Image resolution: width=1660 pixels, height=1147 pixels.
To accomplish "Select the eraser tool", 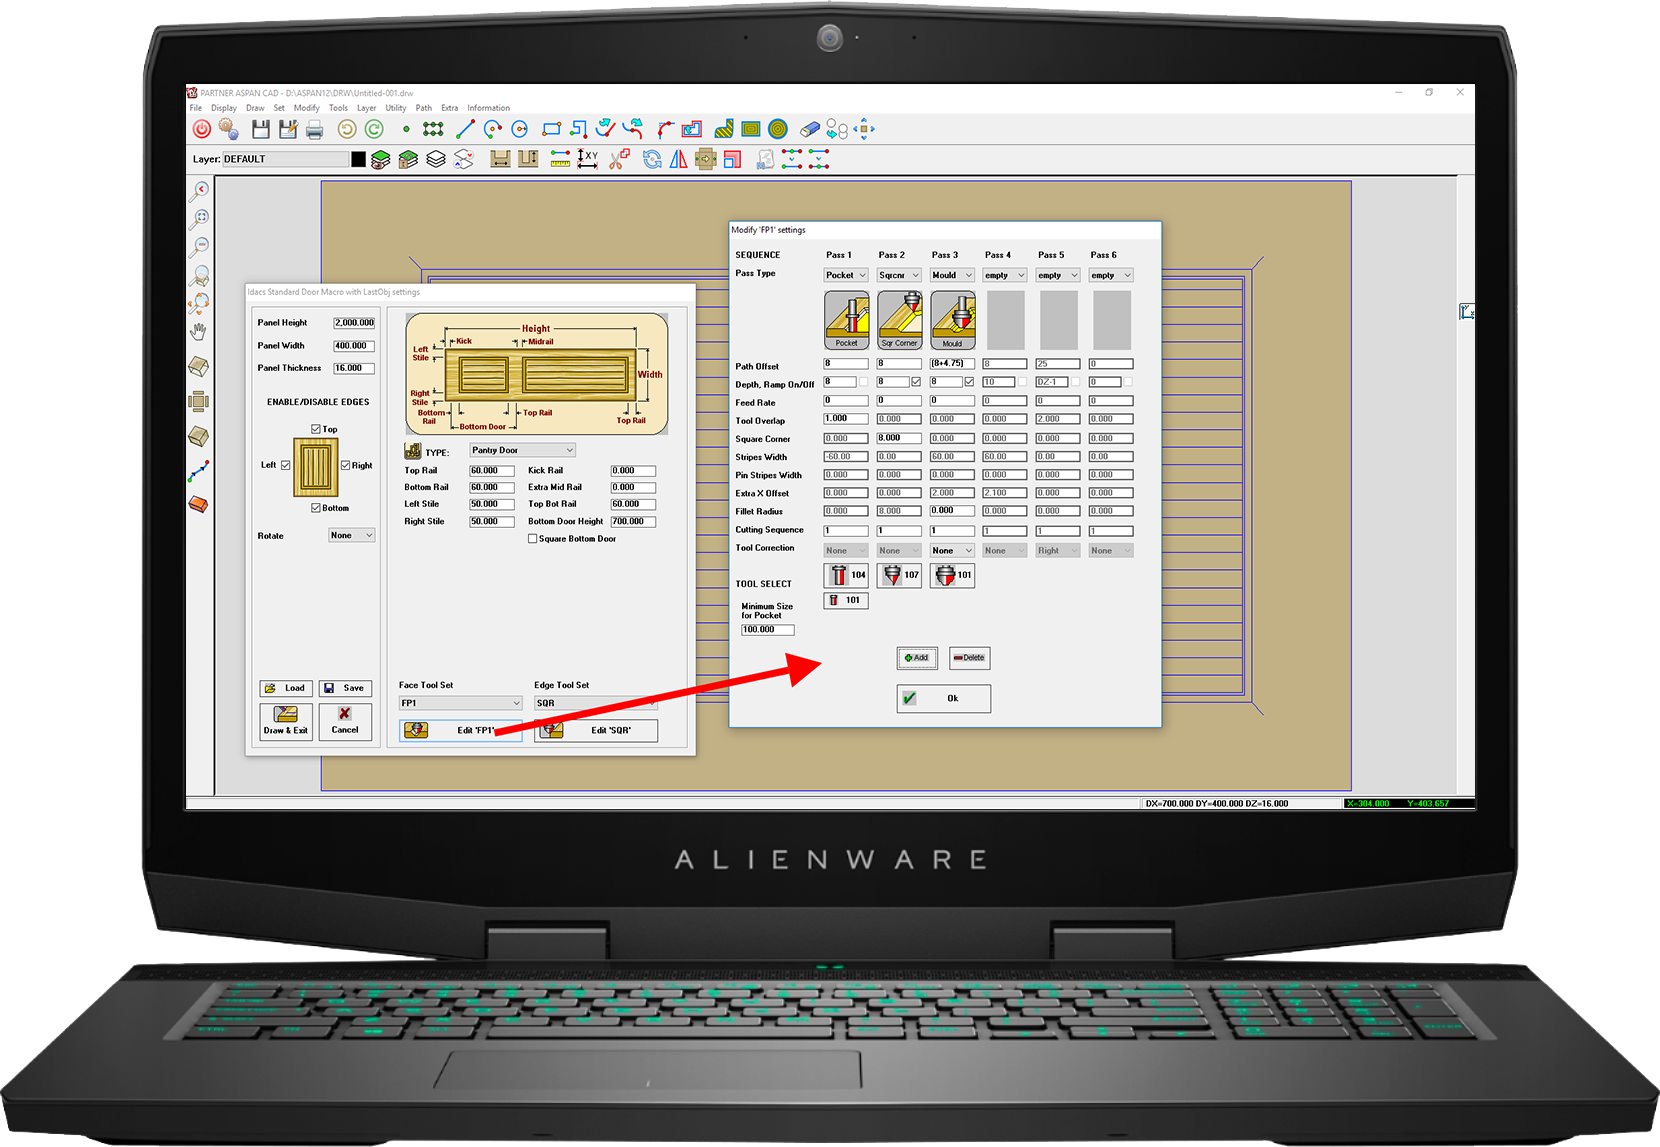I will (810, 129).
